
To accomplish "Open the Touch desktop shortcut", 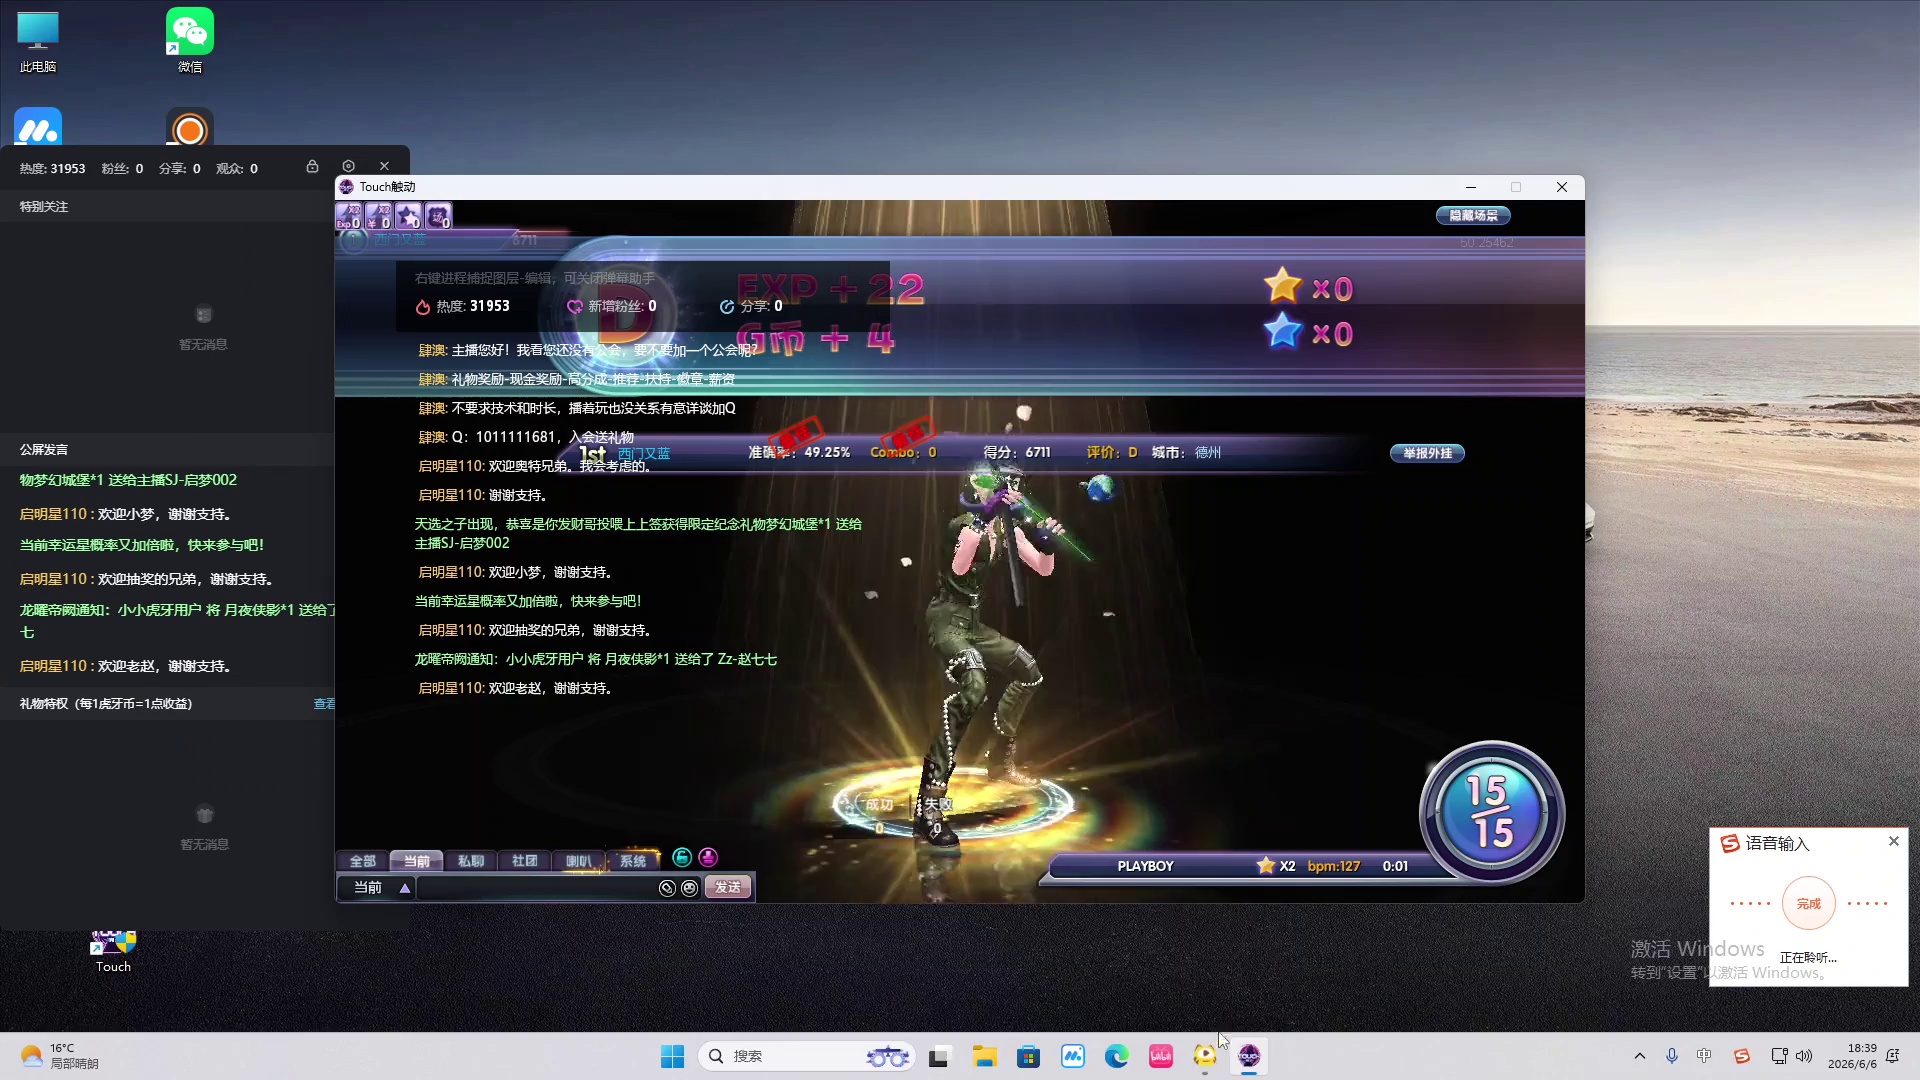I will coord(113,952).
